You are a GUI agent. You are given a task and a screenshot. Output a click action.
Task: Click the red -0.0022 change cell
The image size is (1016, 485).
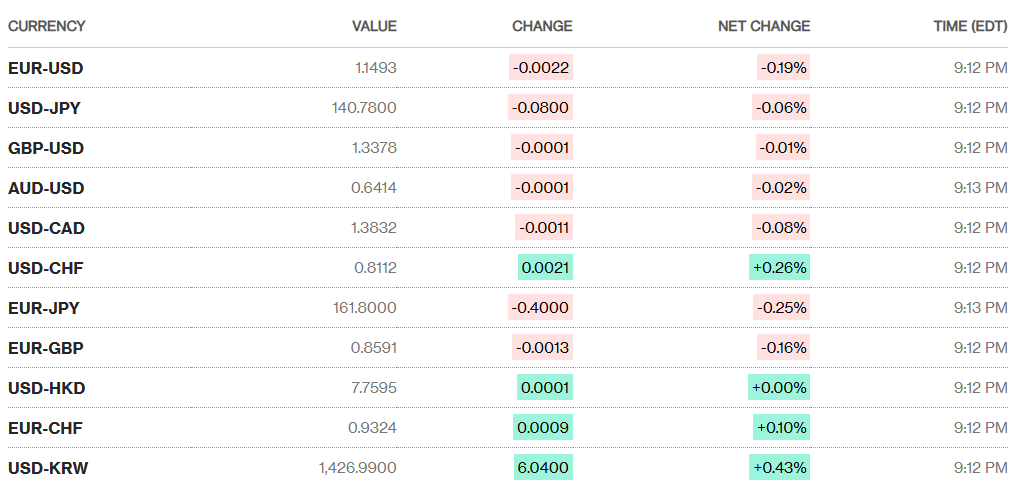(x=541, y=68)
